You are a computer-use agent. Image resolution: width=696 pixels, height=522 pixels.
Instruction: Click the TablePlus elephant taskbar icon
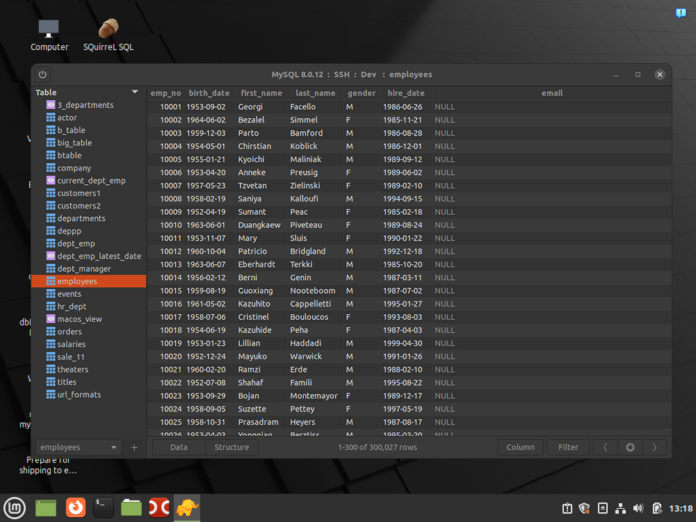pos(187,507)
